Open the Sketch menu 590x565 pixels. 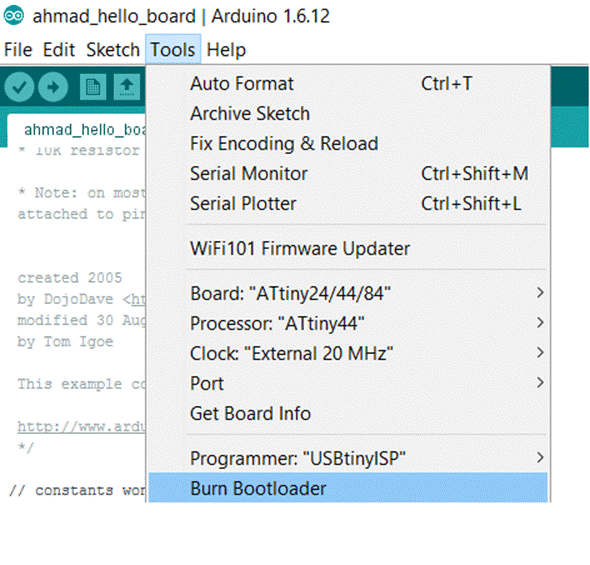(x=113, y=50)
